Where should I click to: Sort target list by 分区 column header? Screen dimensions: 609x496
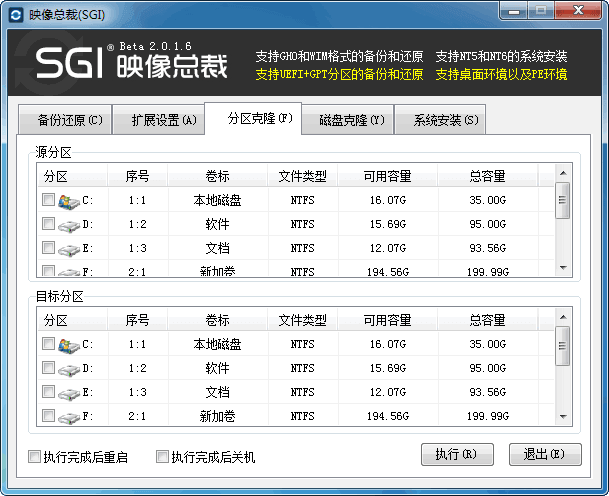click(72, 320)
